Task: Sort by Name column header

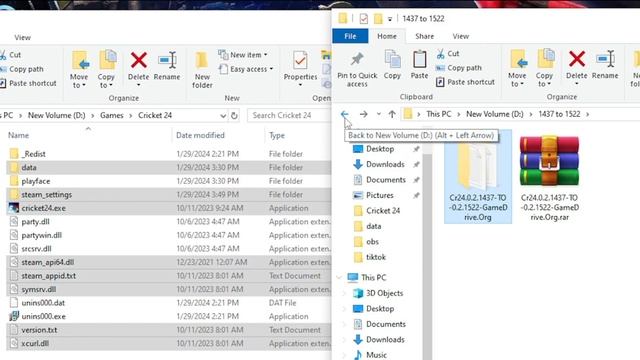Action: [18, 136]
